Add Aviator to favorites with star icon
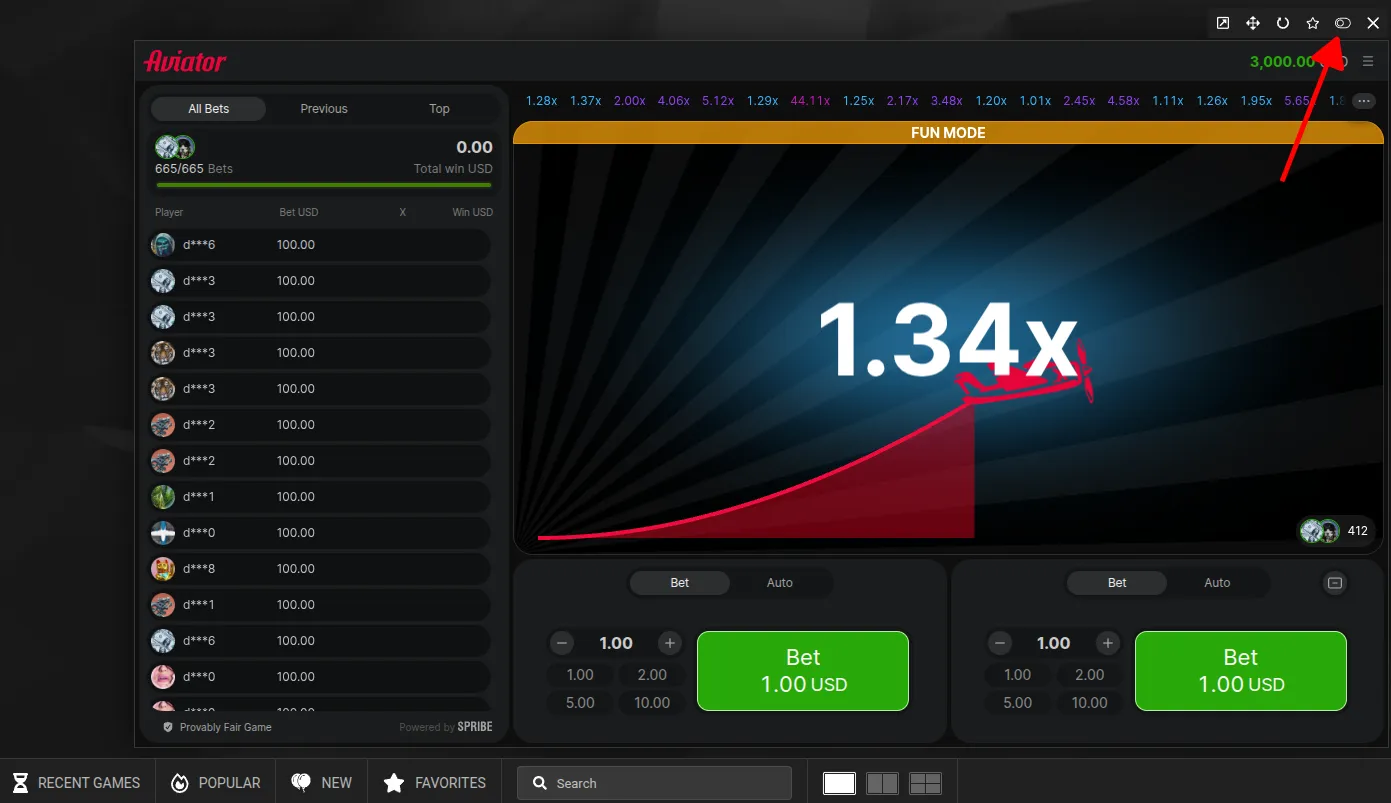This screenshot has width=1391, height=803. tap(1312, 23)
